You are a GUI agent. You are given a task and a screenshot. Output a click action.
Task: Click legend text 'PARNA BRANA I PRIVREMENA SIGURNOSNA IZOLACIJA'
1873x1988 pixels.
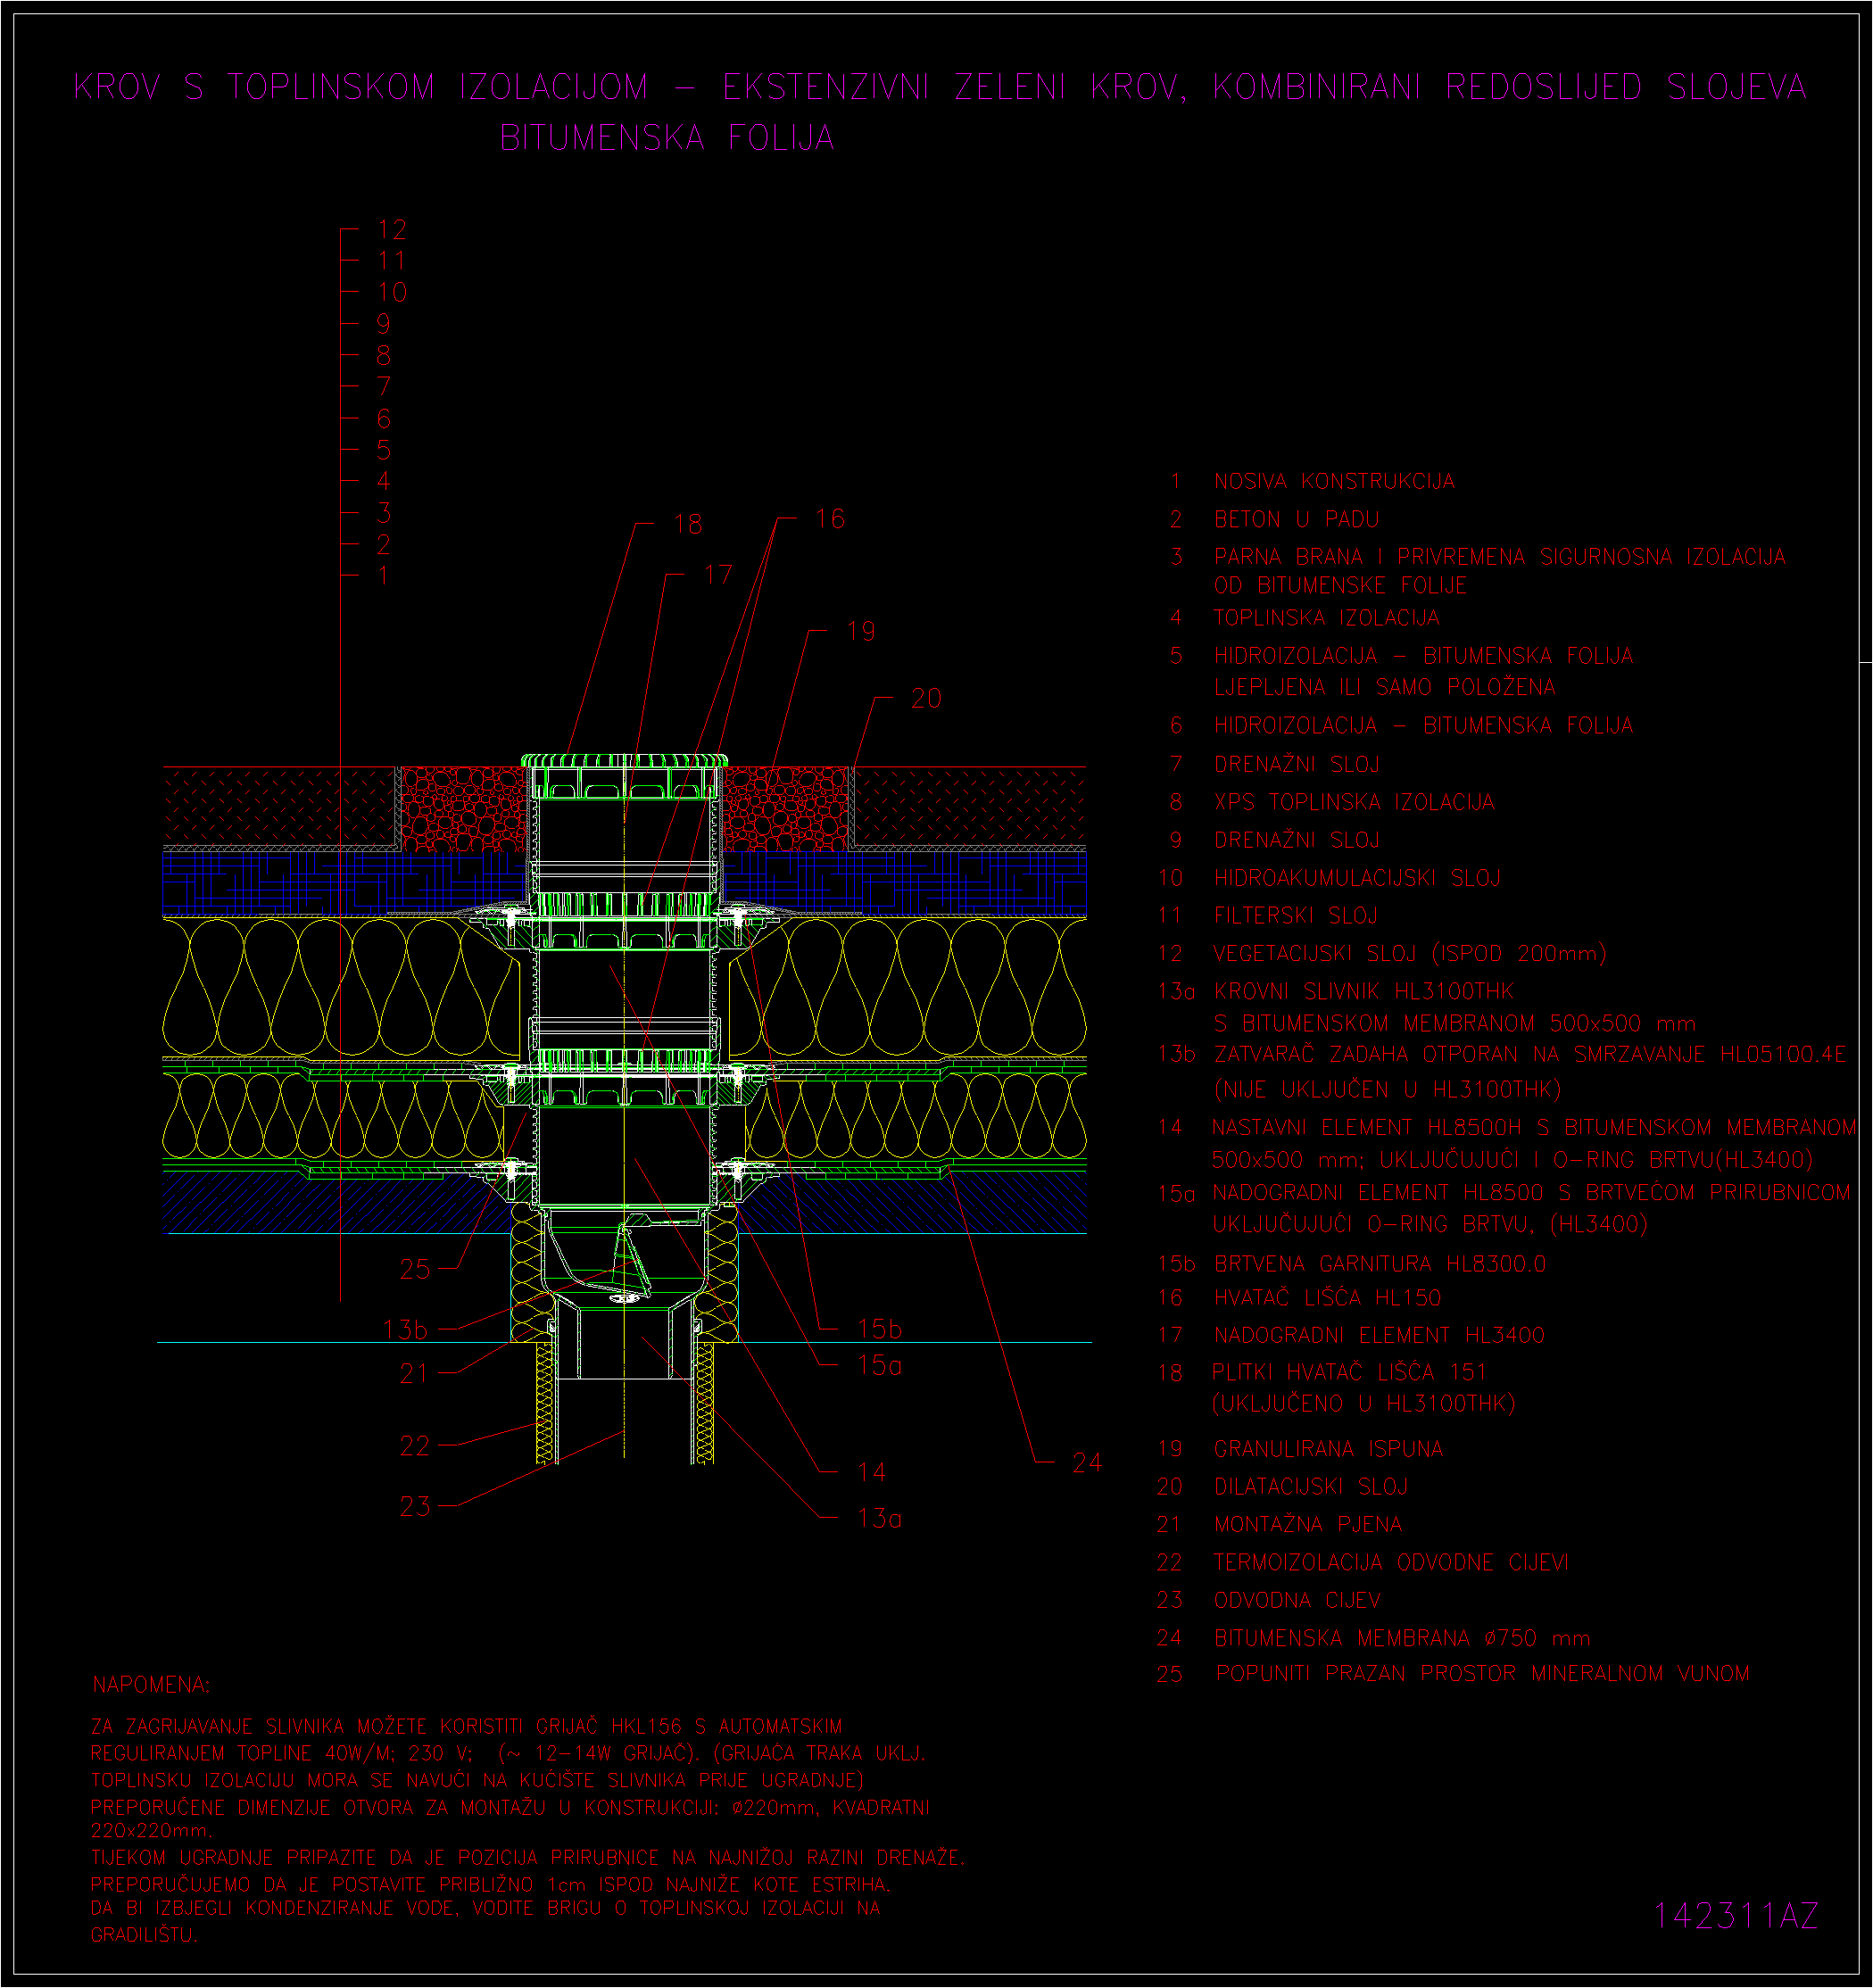1500,557
